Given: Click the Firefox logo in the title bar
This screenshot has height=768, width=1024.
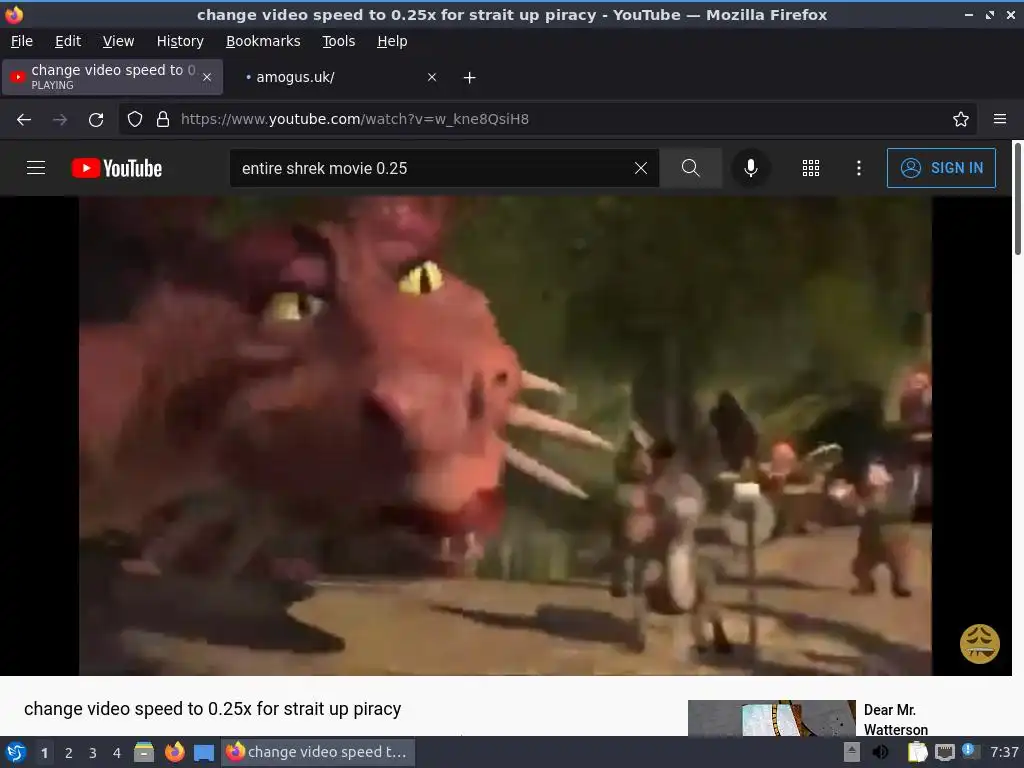Looking at the screenshot, I should (x=14, y=14).
